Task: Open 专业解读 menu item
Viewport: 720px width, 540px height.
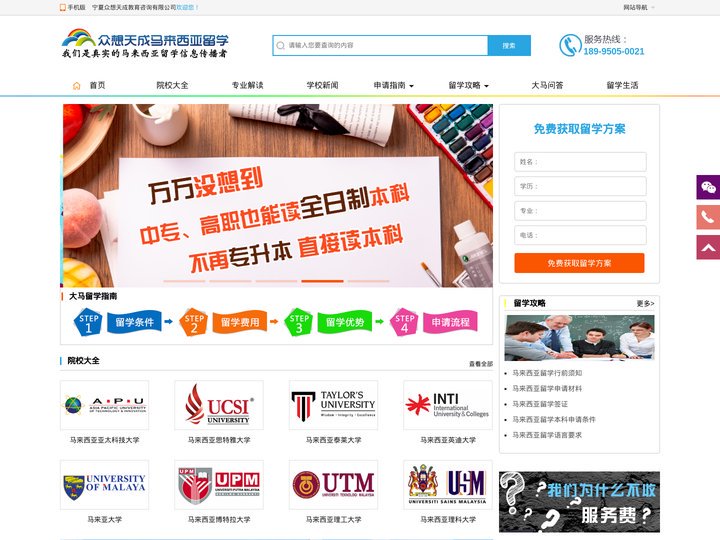Action: pyautogui.click(x=248, y=85)
